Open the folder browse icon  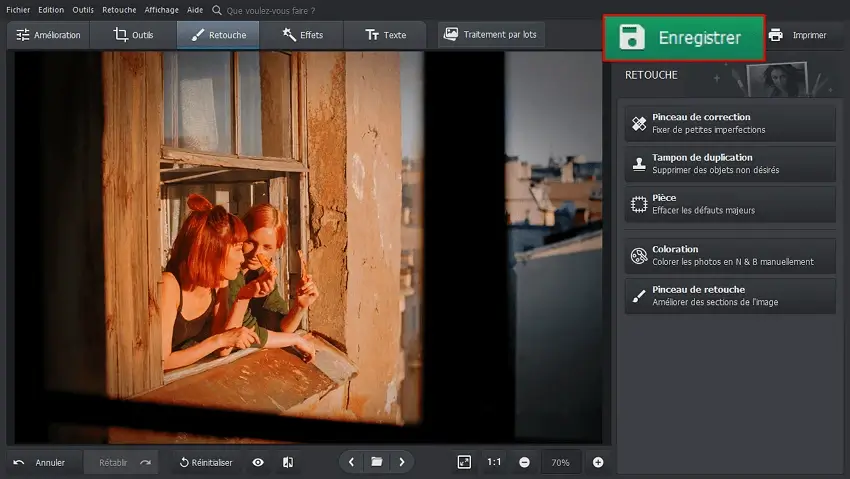[x=377, y=462]
